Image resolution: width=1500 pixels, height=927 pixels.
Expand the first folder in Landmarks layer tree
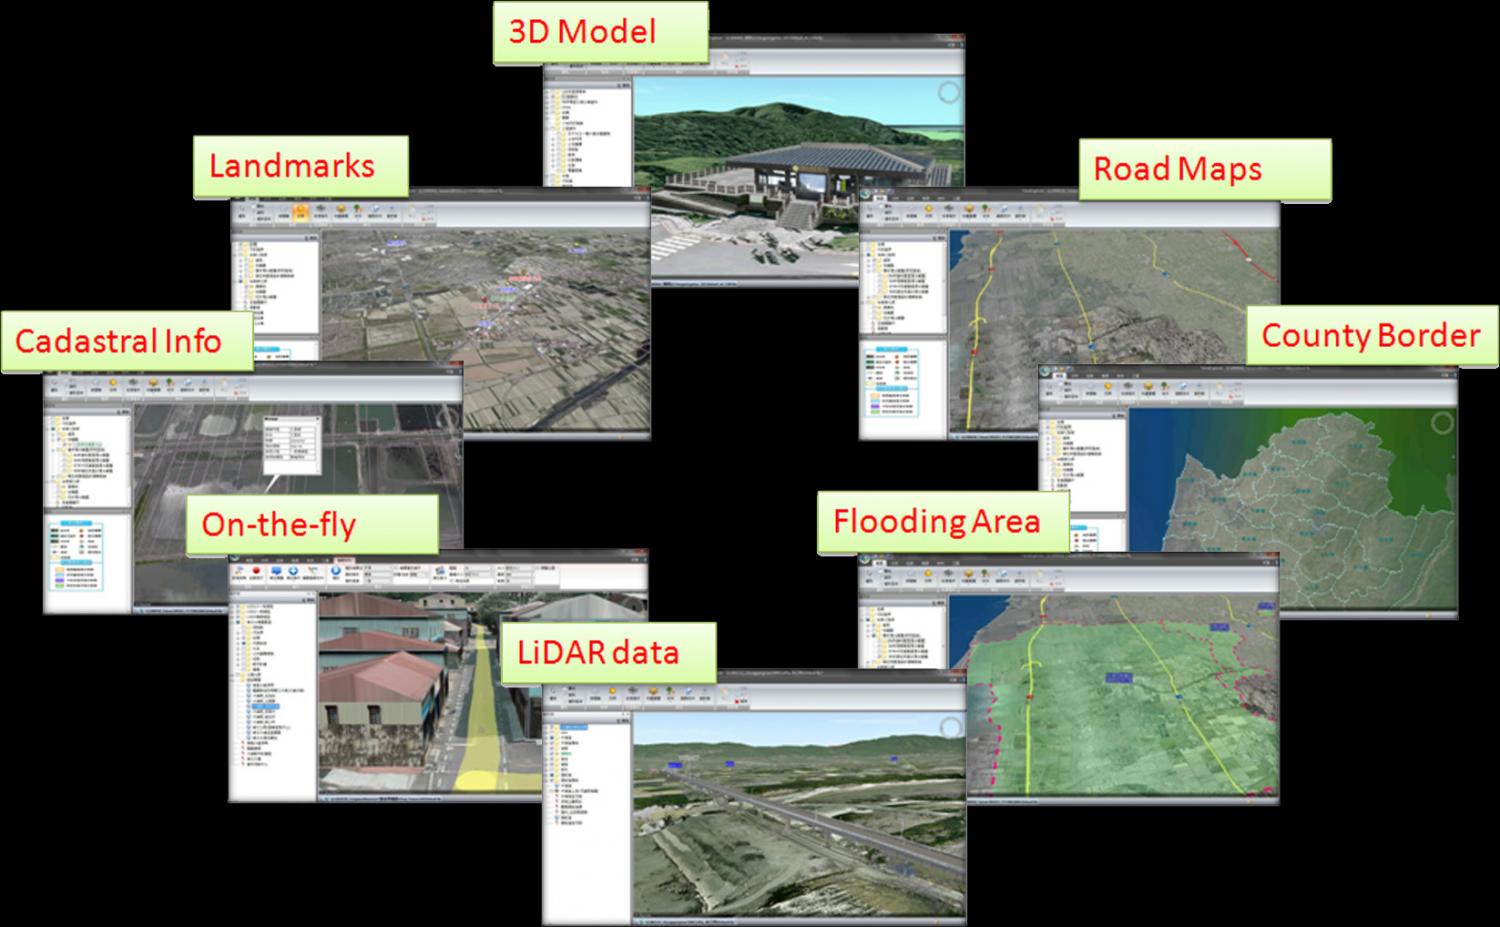[237, 243]
